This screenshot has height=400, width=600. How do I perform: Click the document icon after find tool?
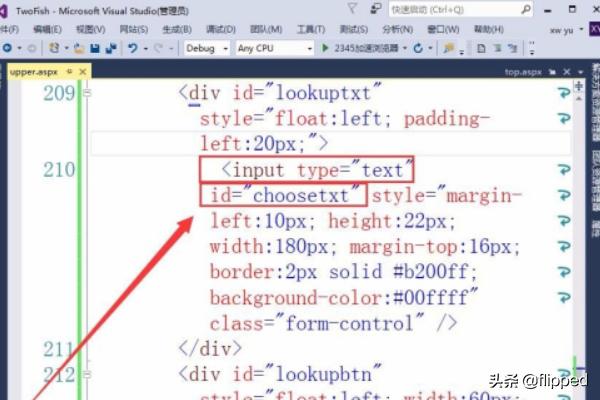click(x=481, y=48)
